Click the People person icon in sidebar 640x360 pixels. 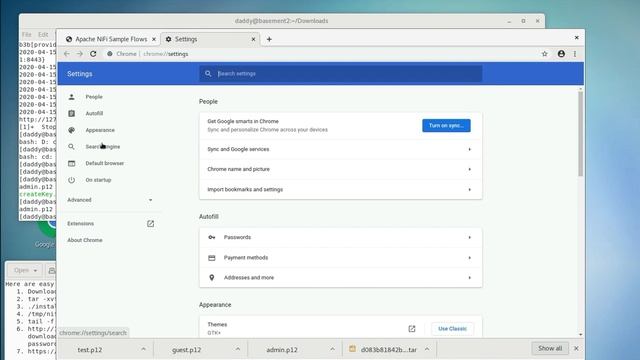coord(71,97)
